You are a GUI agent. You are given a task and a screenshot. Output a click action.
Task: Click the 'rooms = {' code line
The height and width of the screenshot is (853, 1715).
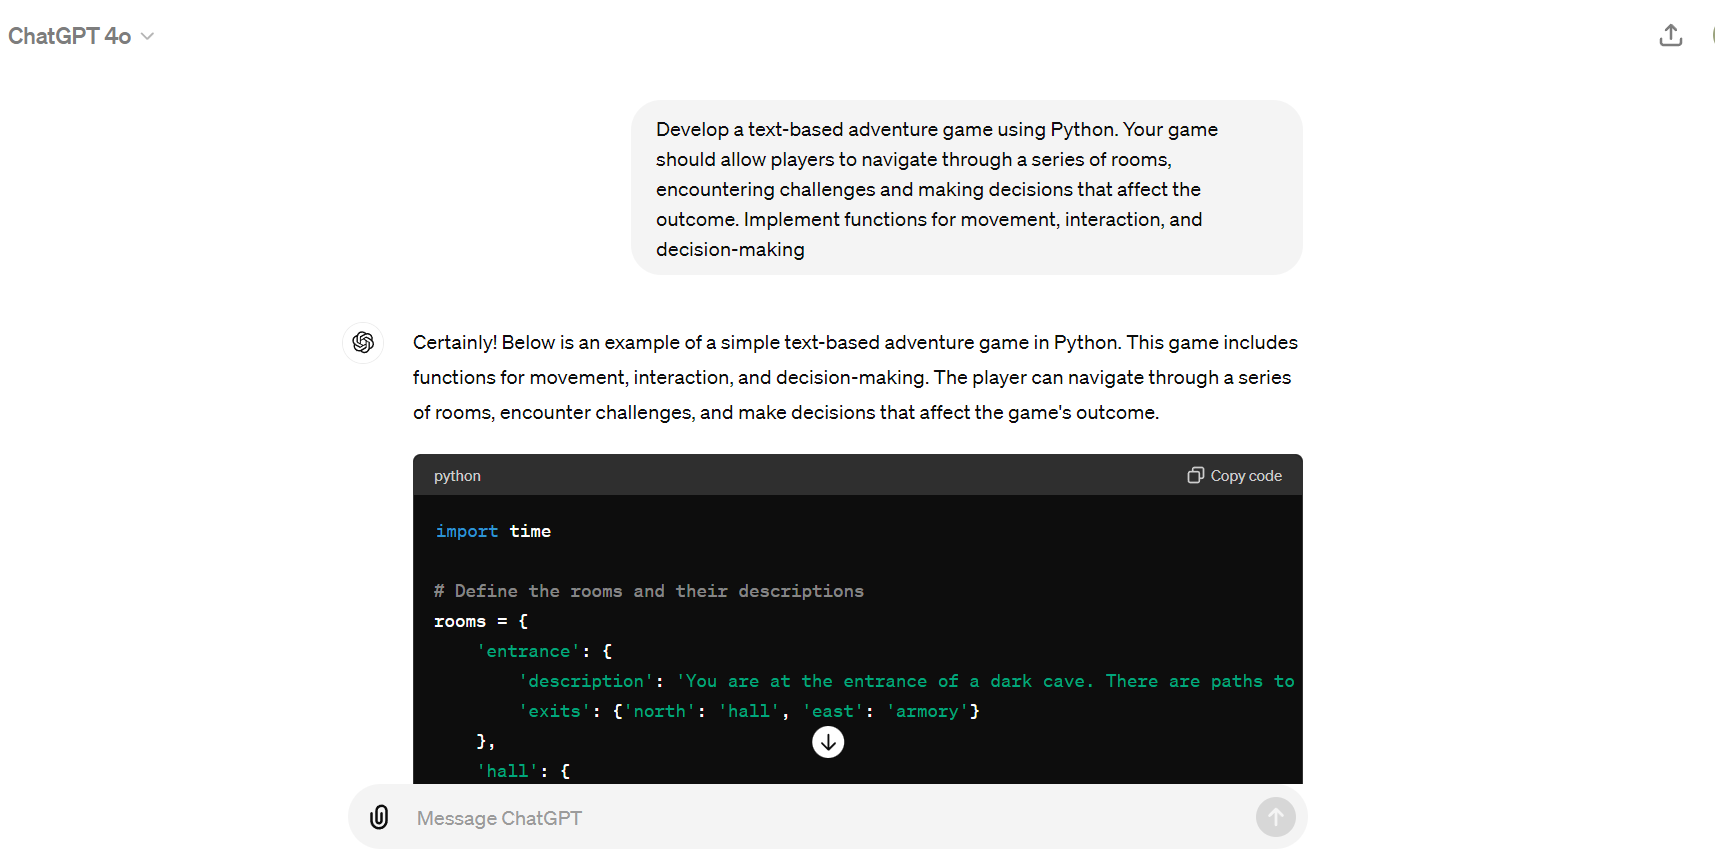point(480,621)
